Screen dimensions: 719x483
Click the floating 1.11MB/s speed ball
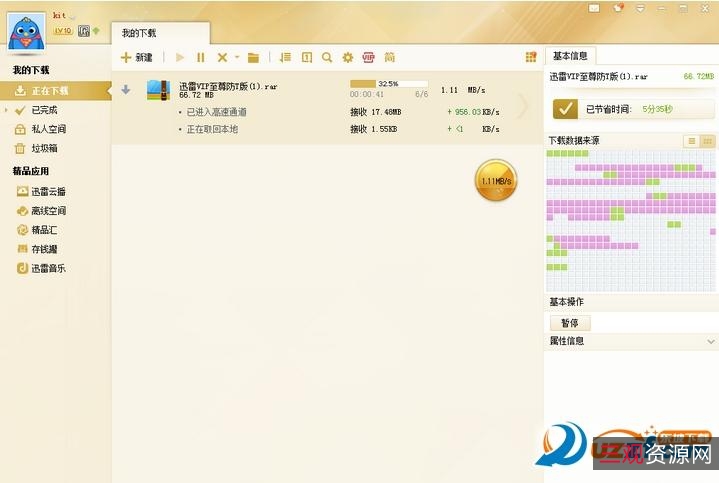[x=496, y=181]
